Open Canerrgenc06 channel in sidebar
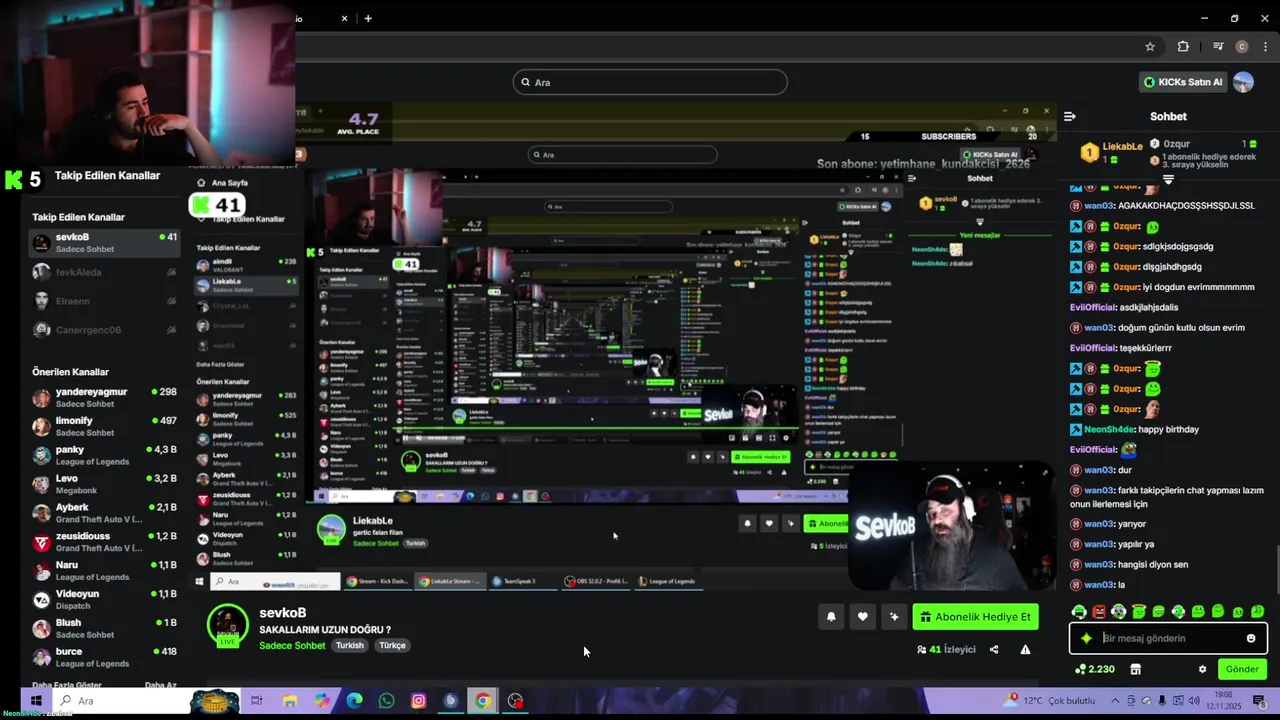 [x=104, y=330]
